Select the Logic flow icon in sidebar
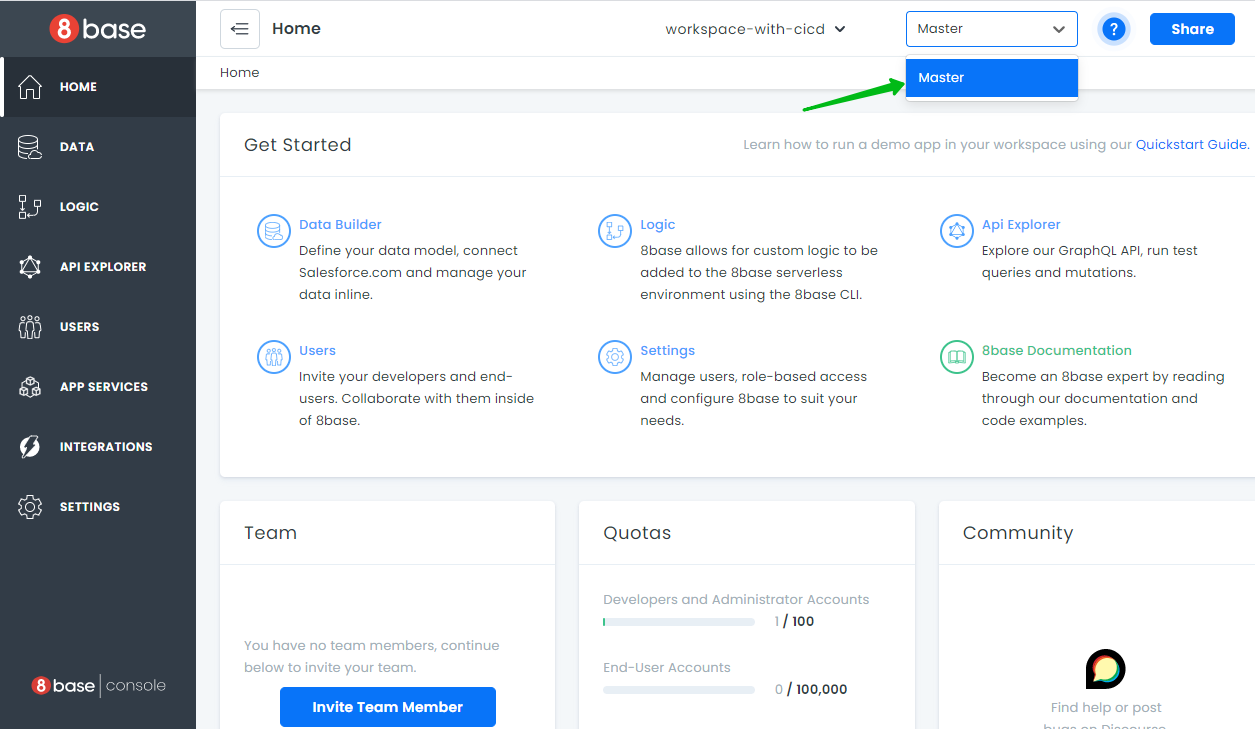 30,207
